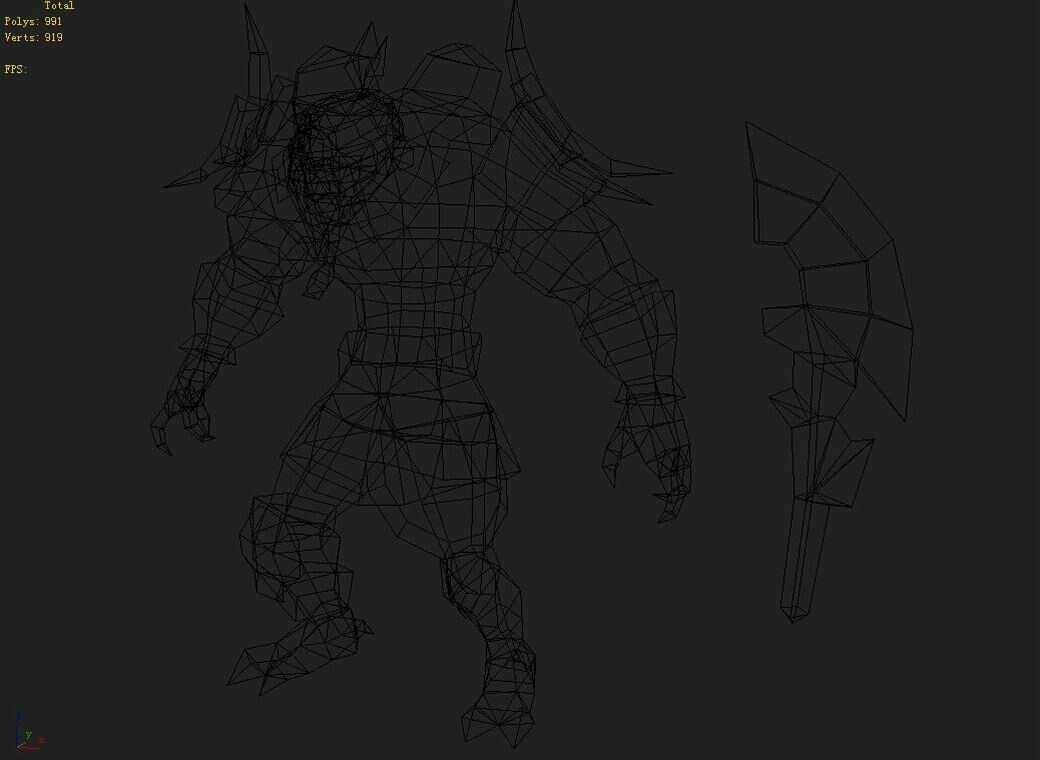Image resolution: width=1040 pixels, height=760 pixels.
Task: Click the FPS label in the overlay
Action: coord(14,69)
